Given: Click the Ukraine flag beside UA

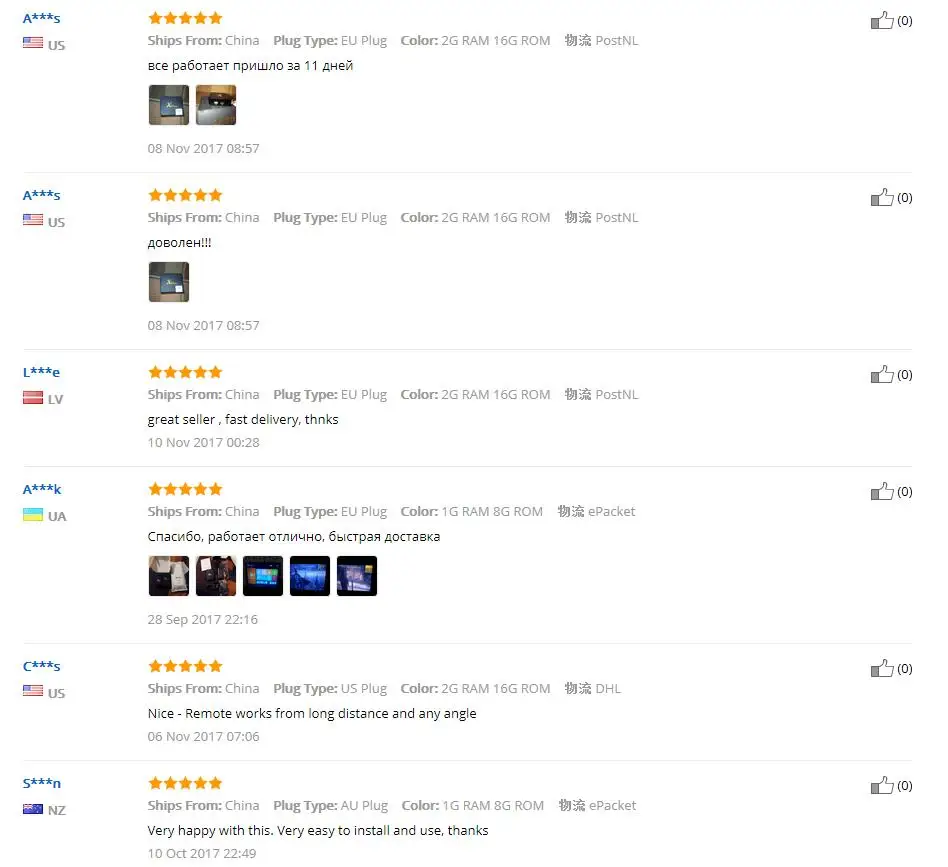Looking at the screenshot, I should pyautogui.click(x=33, y=515).
